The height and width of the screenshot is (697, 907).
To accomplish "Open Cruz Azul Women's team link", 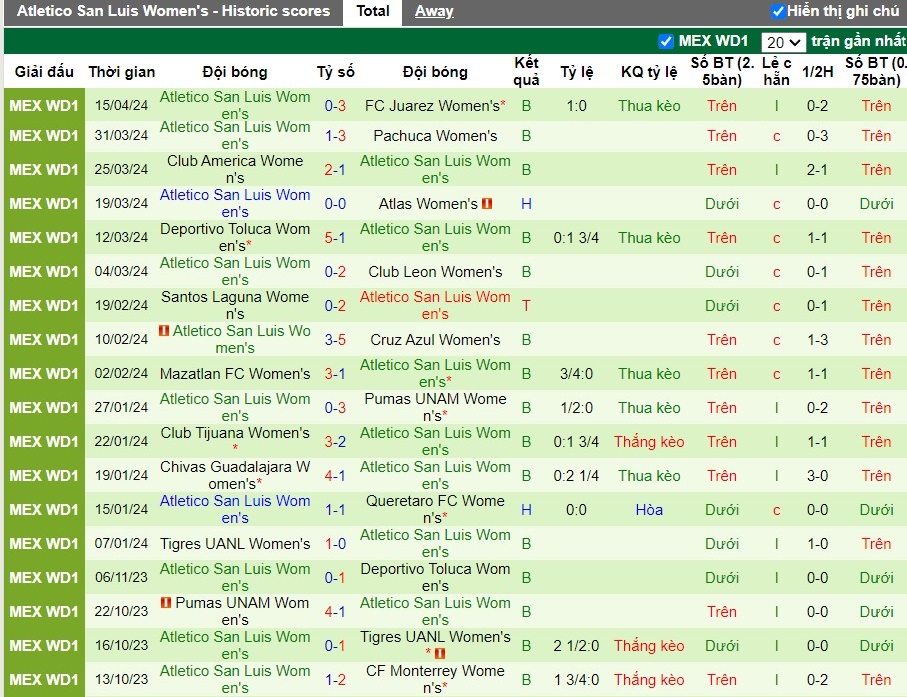I will (435, 340).
